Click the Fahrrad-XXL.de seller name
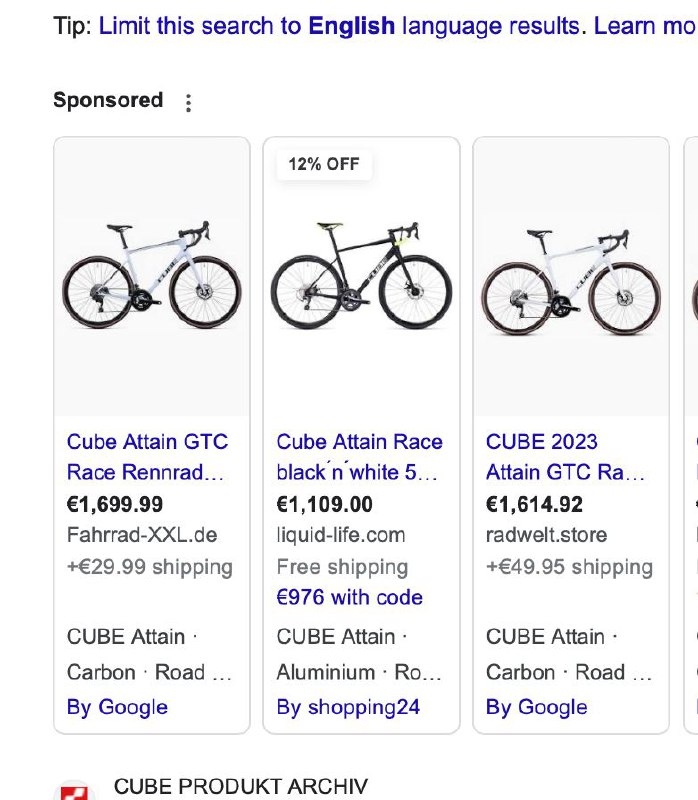 [x=142, y=535]
